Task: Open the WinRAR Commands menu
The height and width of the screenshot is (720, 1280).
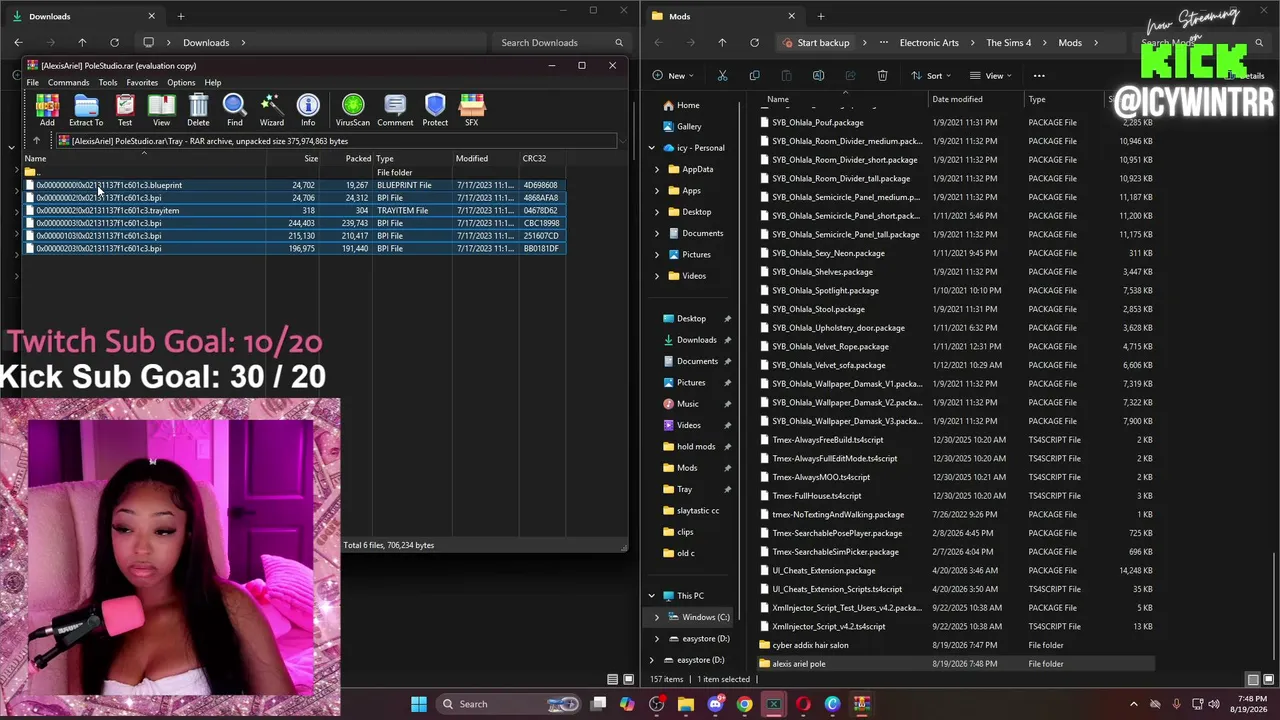Action: click(68, 82)
